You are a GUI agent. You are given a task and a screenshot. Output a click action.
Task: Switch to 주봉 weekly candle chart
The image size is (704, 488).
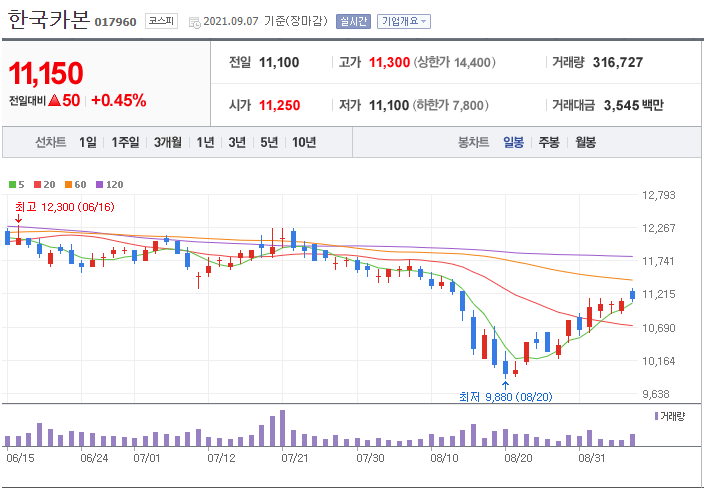549,142
